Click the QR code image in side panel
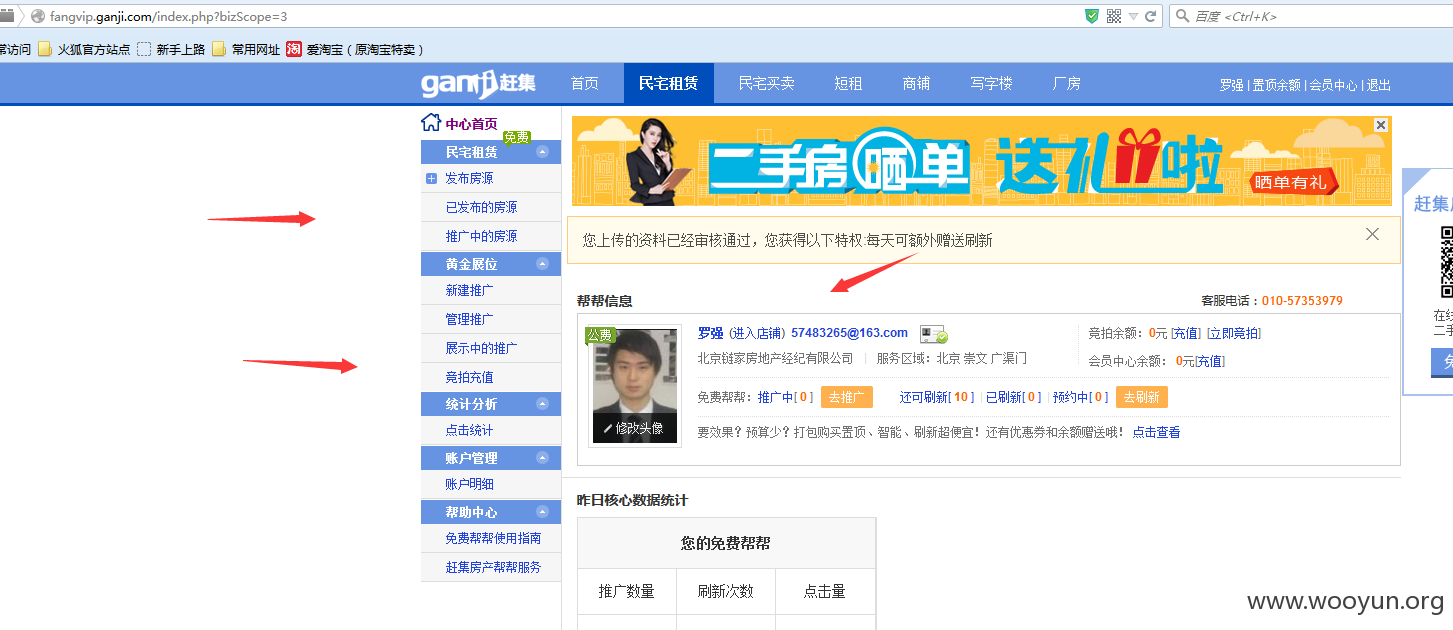Image resolution: width=1453 pixels, height=630 pixels. click(x=1446, y=262)
